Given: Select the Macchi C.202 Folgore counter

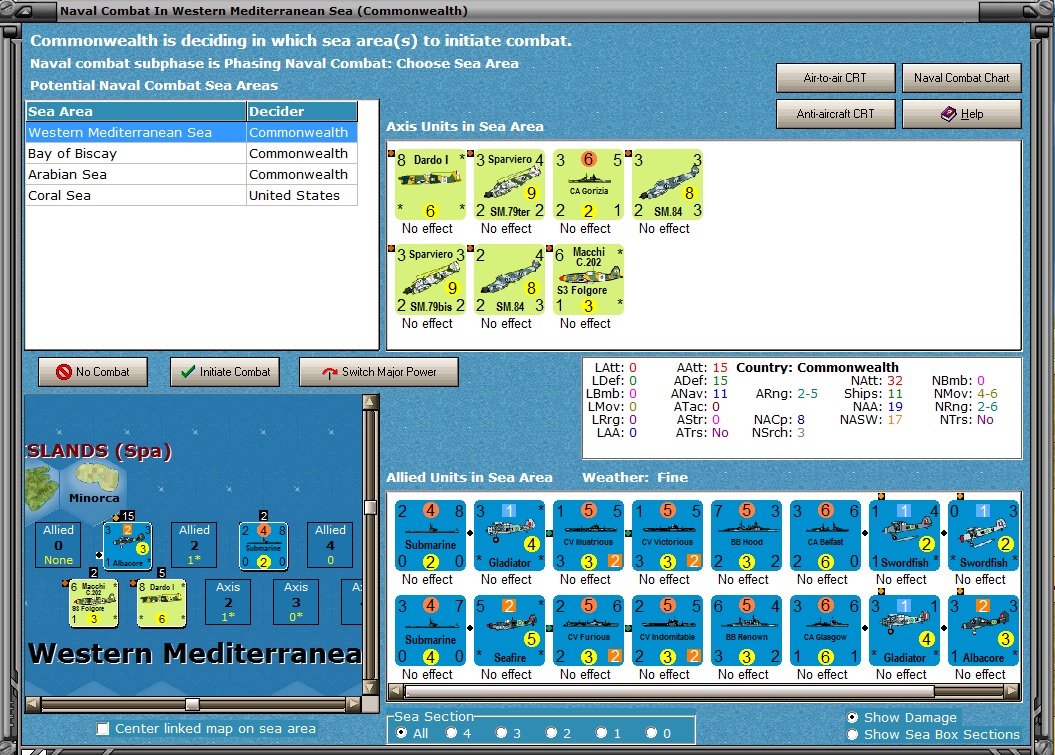Looking at the screenshot, I should coord(588,279).
